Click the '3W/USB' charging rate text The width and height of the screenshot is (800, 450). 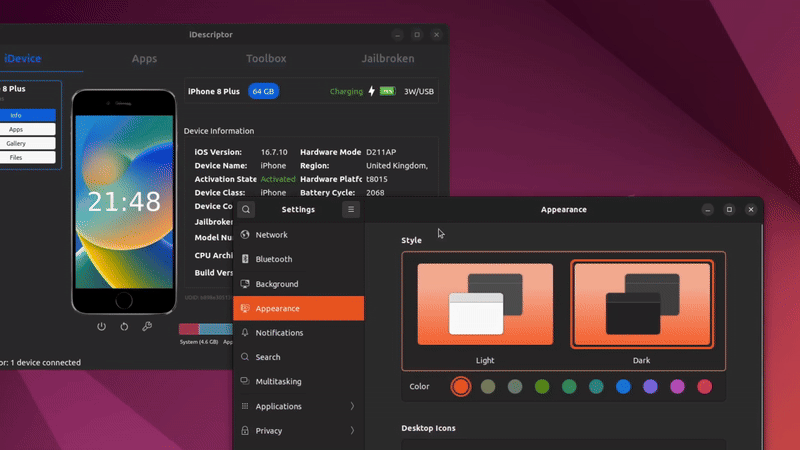[419, 91]
